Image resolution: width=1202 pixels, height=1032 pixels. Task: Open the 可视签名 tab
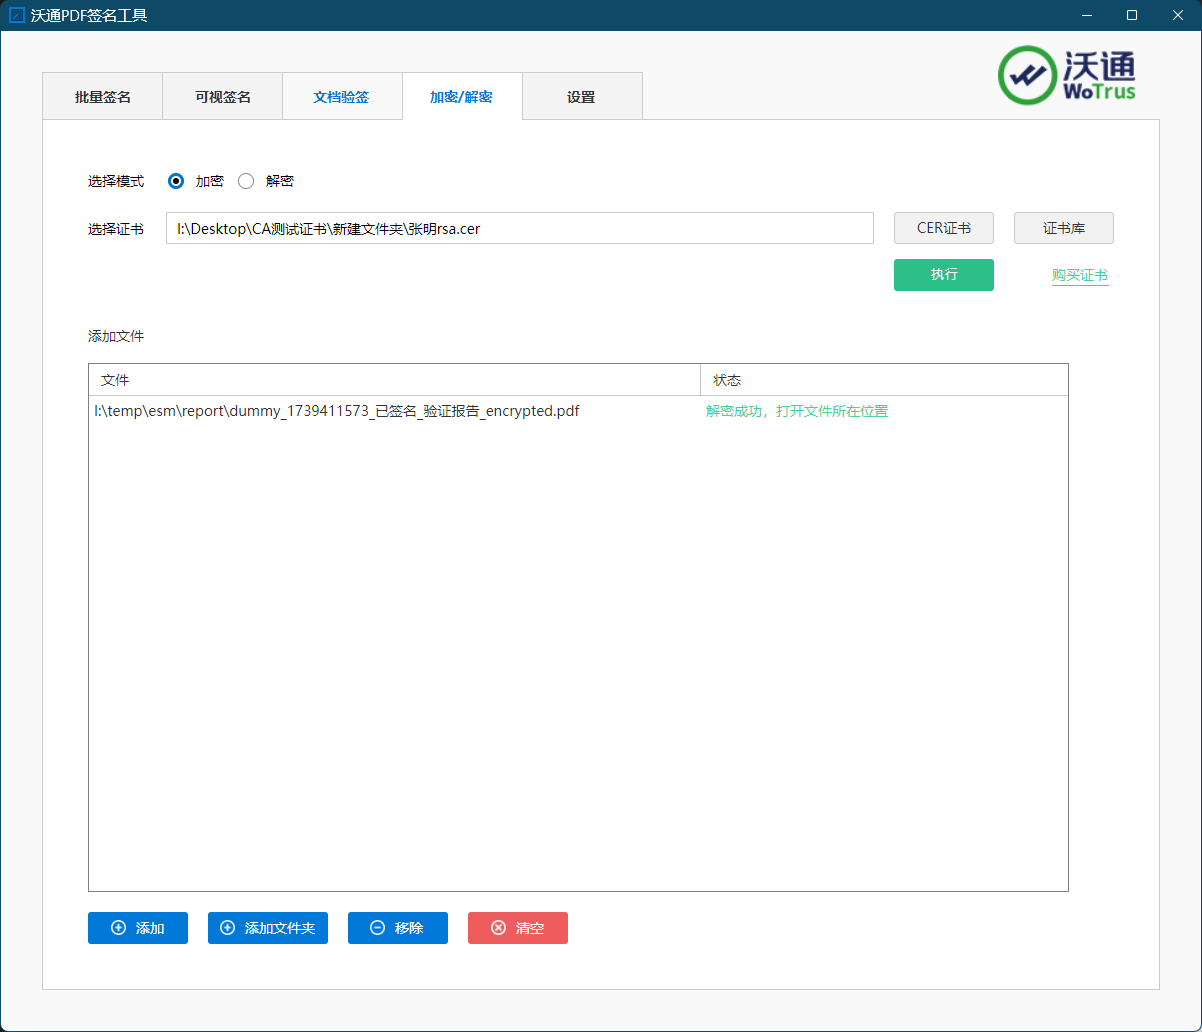222,97
